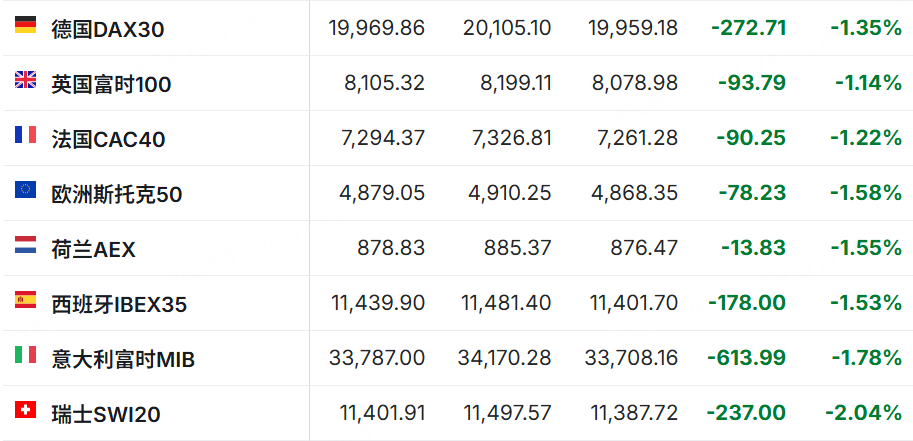
Task: Click the European Union flag icon
Action: coord(26,189)
